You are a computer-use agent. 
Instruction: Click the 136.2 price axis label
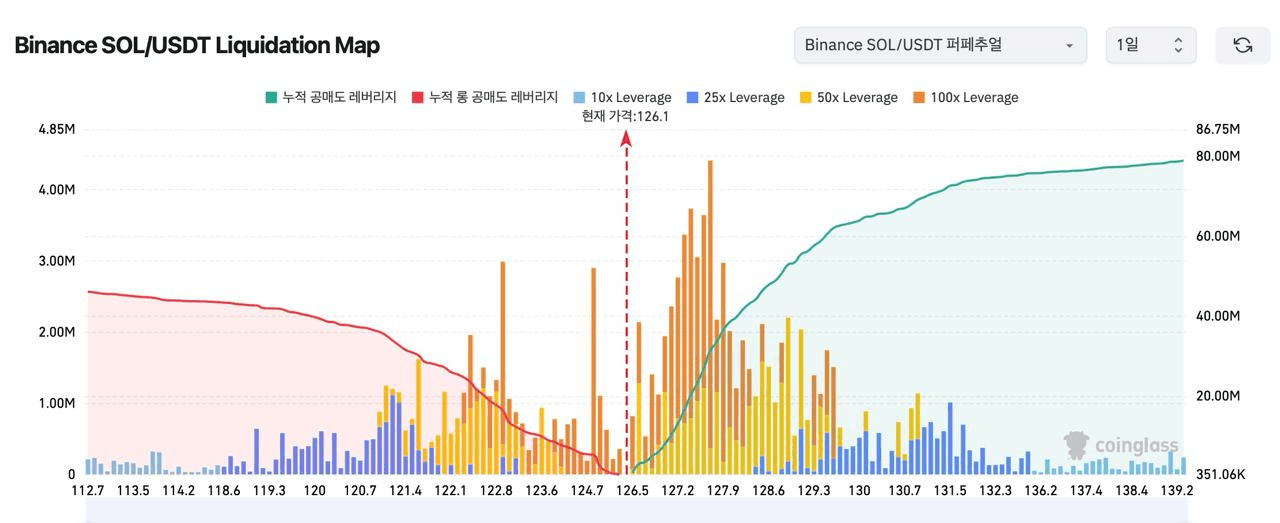[x=1041, y=490]
